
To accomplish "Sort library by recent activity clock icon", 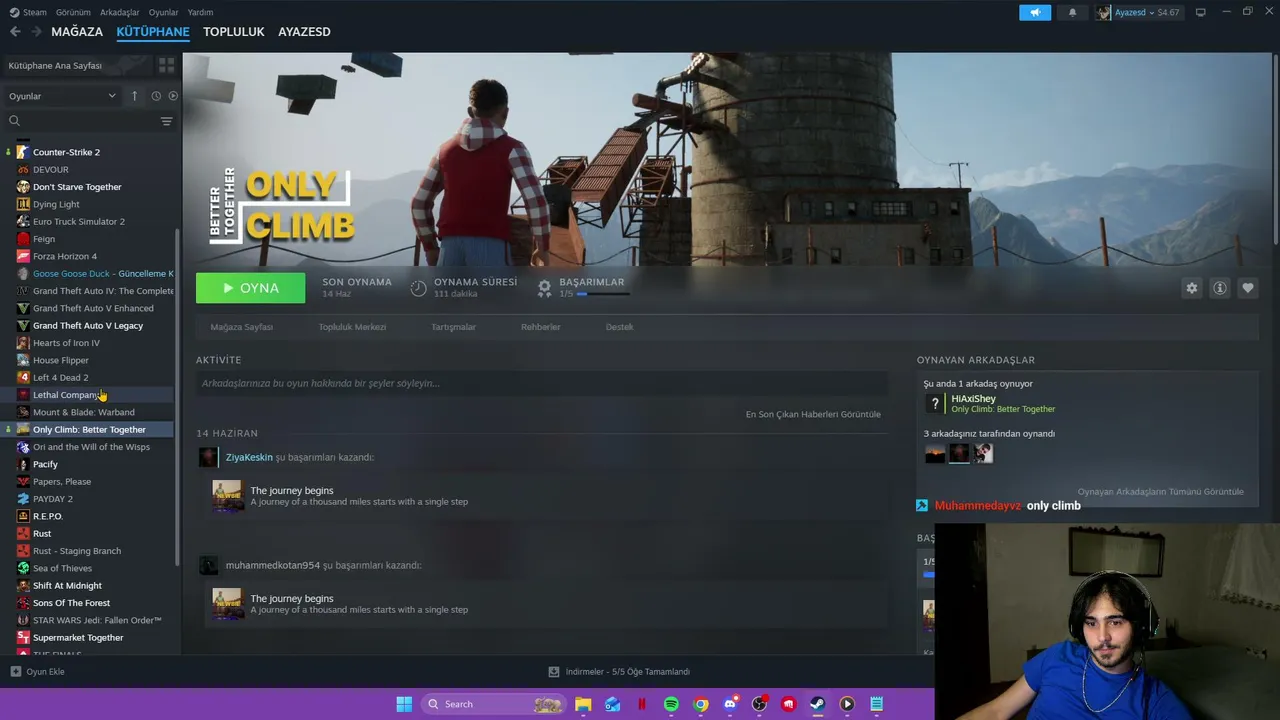I will click(x=156, y=96).
